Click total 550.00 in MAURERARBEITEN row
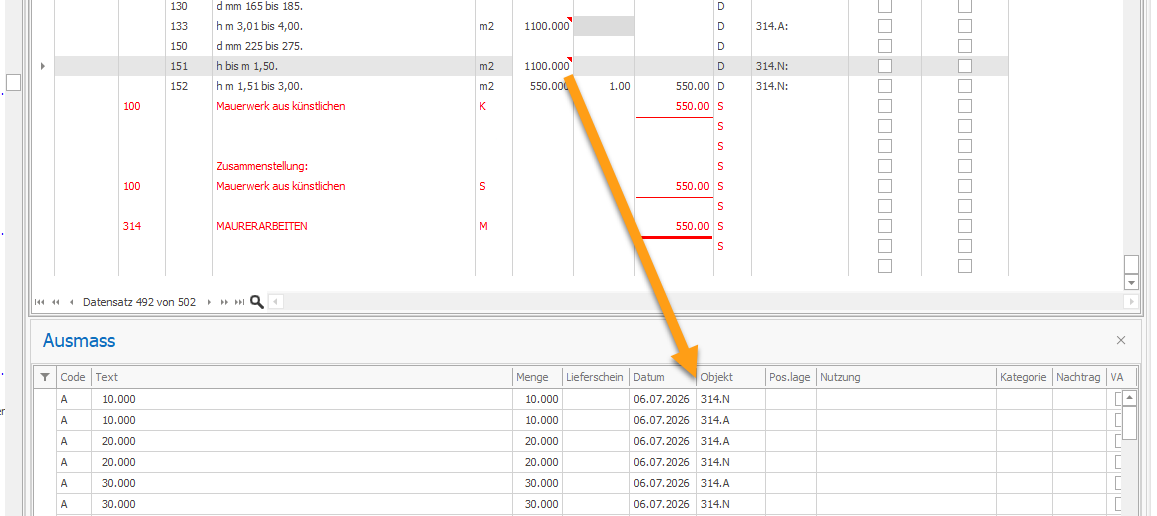 [x=693, y=226]
